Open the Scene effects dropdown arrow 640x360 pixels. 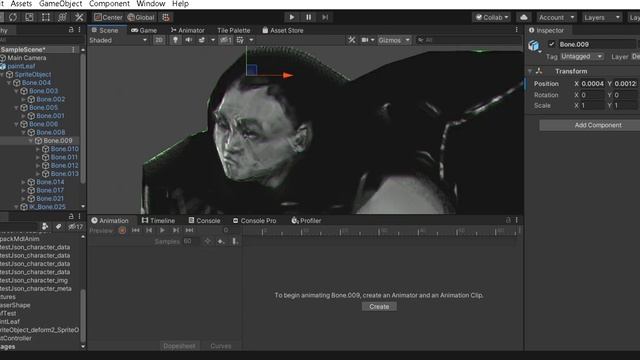click(x=213, y=40)
